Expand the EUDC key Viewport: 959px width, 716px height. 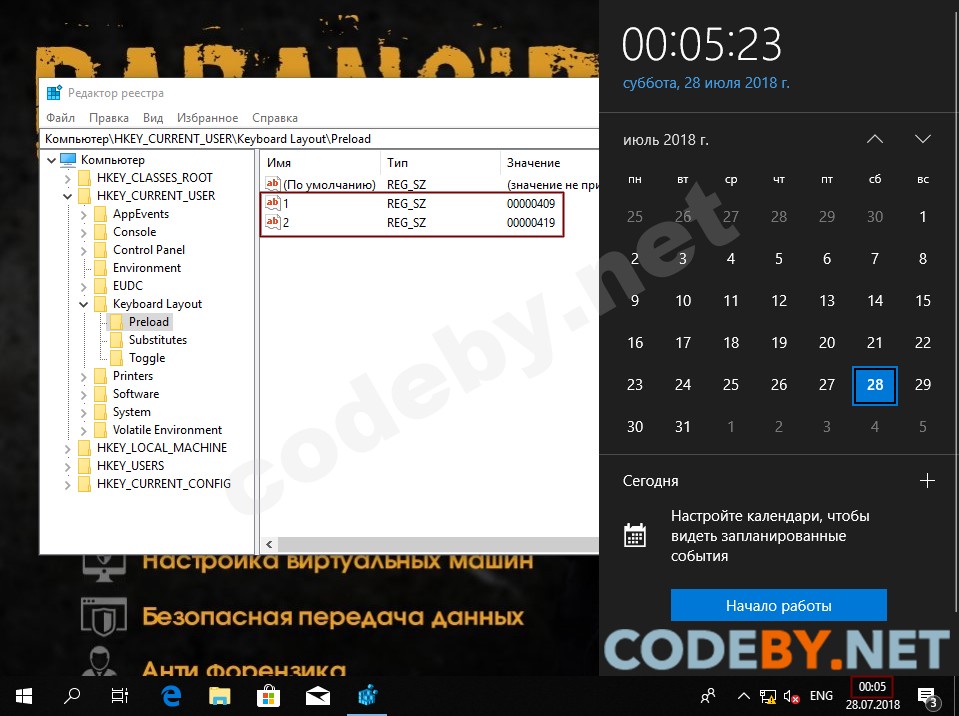pyautogui.click(x=84, y=286)
